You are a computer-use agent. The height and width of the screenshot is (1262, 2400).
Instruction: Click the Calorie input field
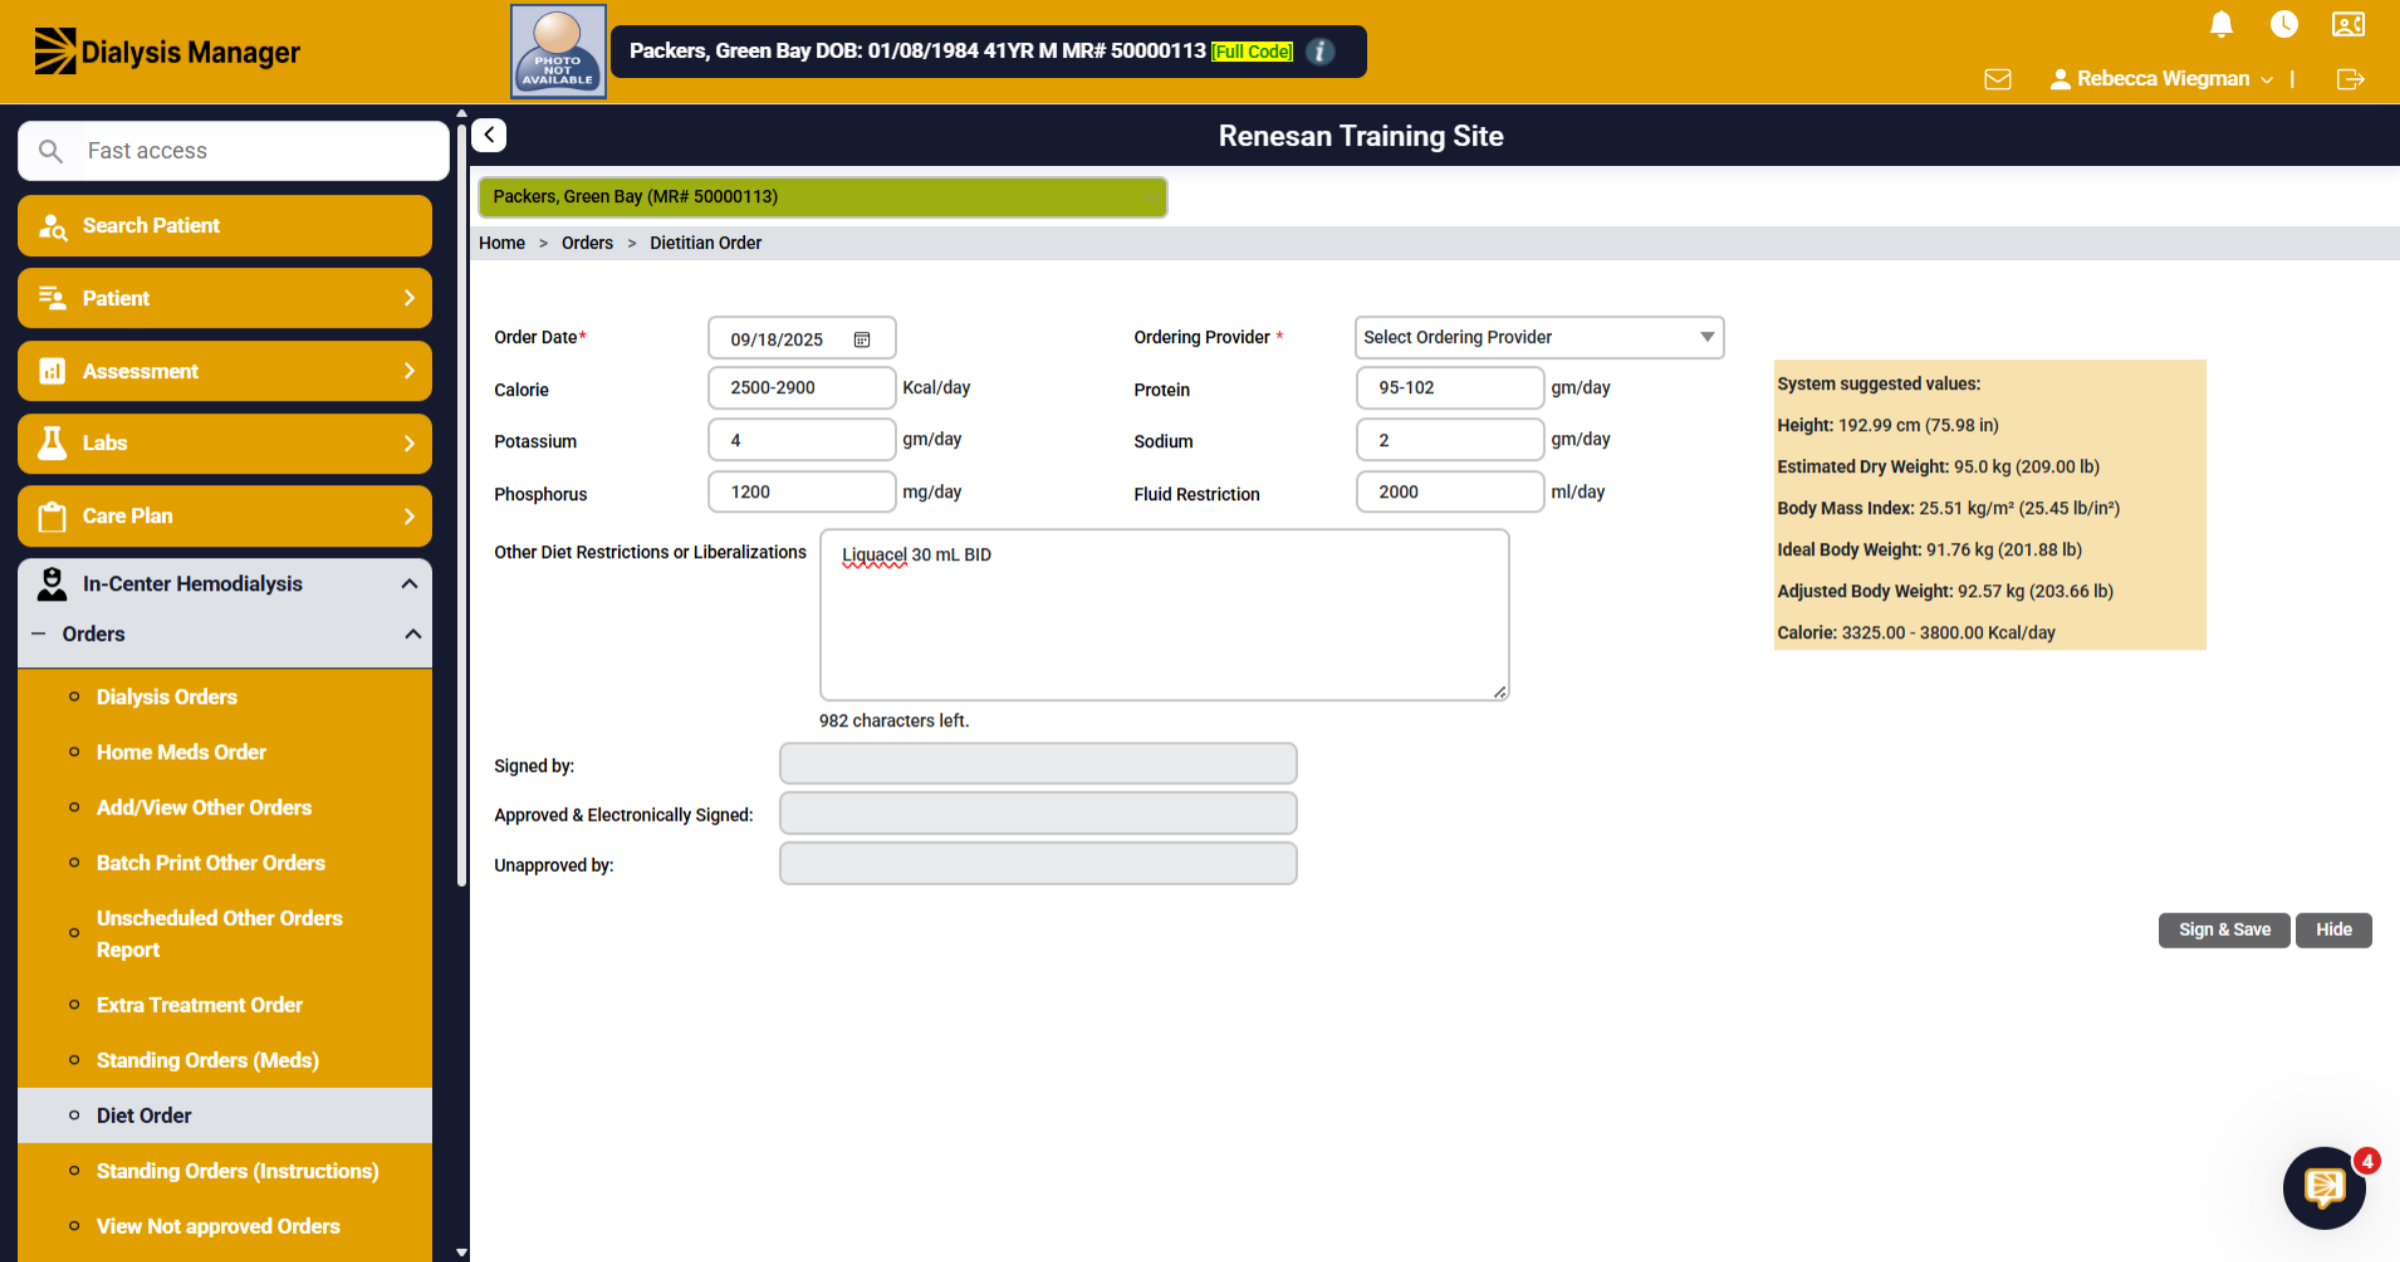point(801,388)
